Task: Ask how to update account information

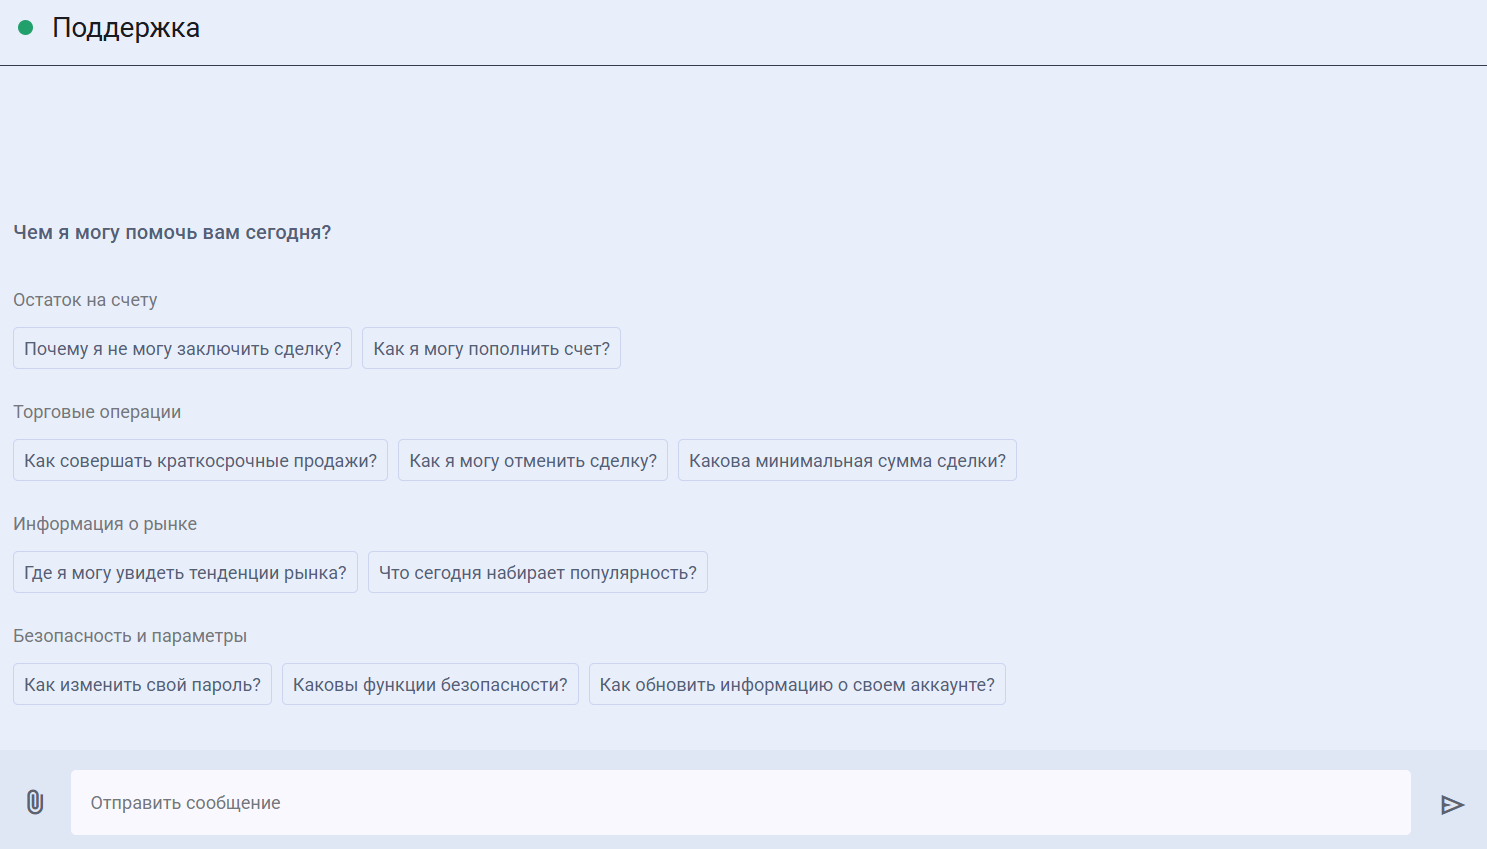Action: click(797, 684)
